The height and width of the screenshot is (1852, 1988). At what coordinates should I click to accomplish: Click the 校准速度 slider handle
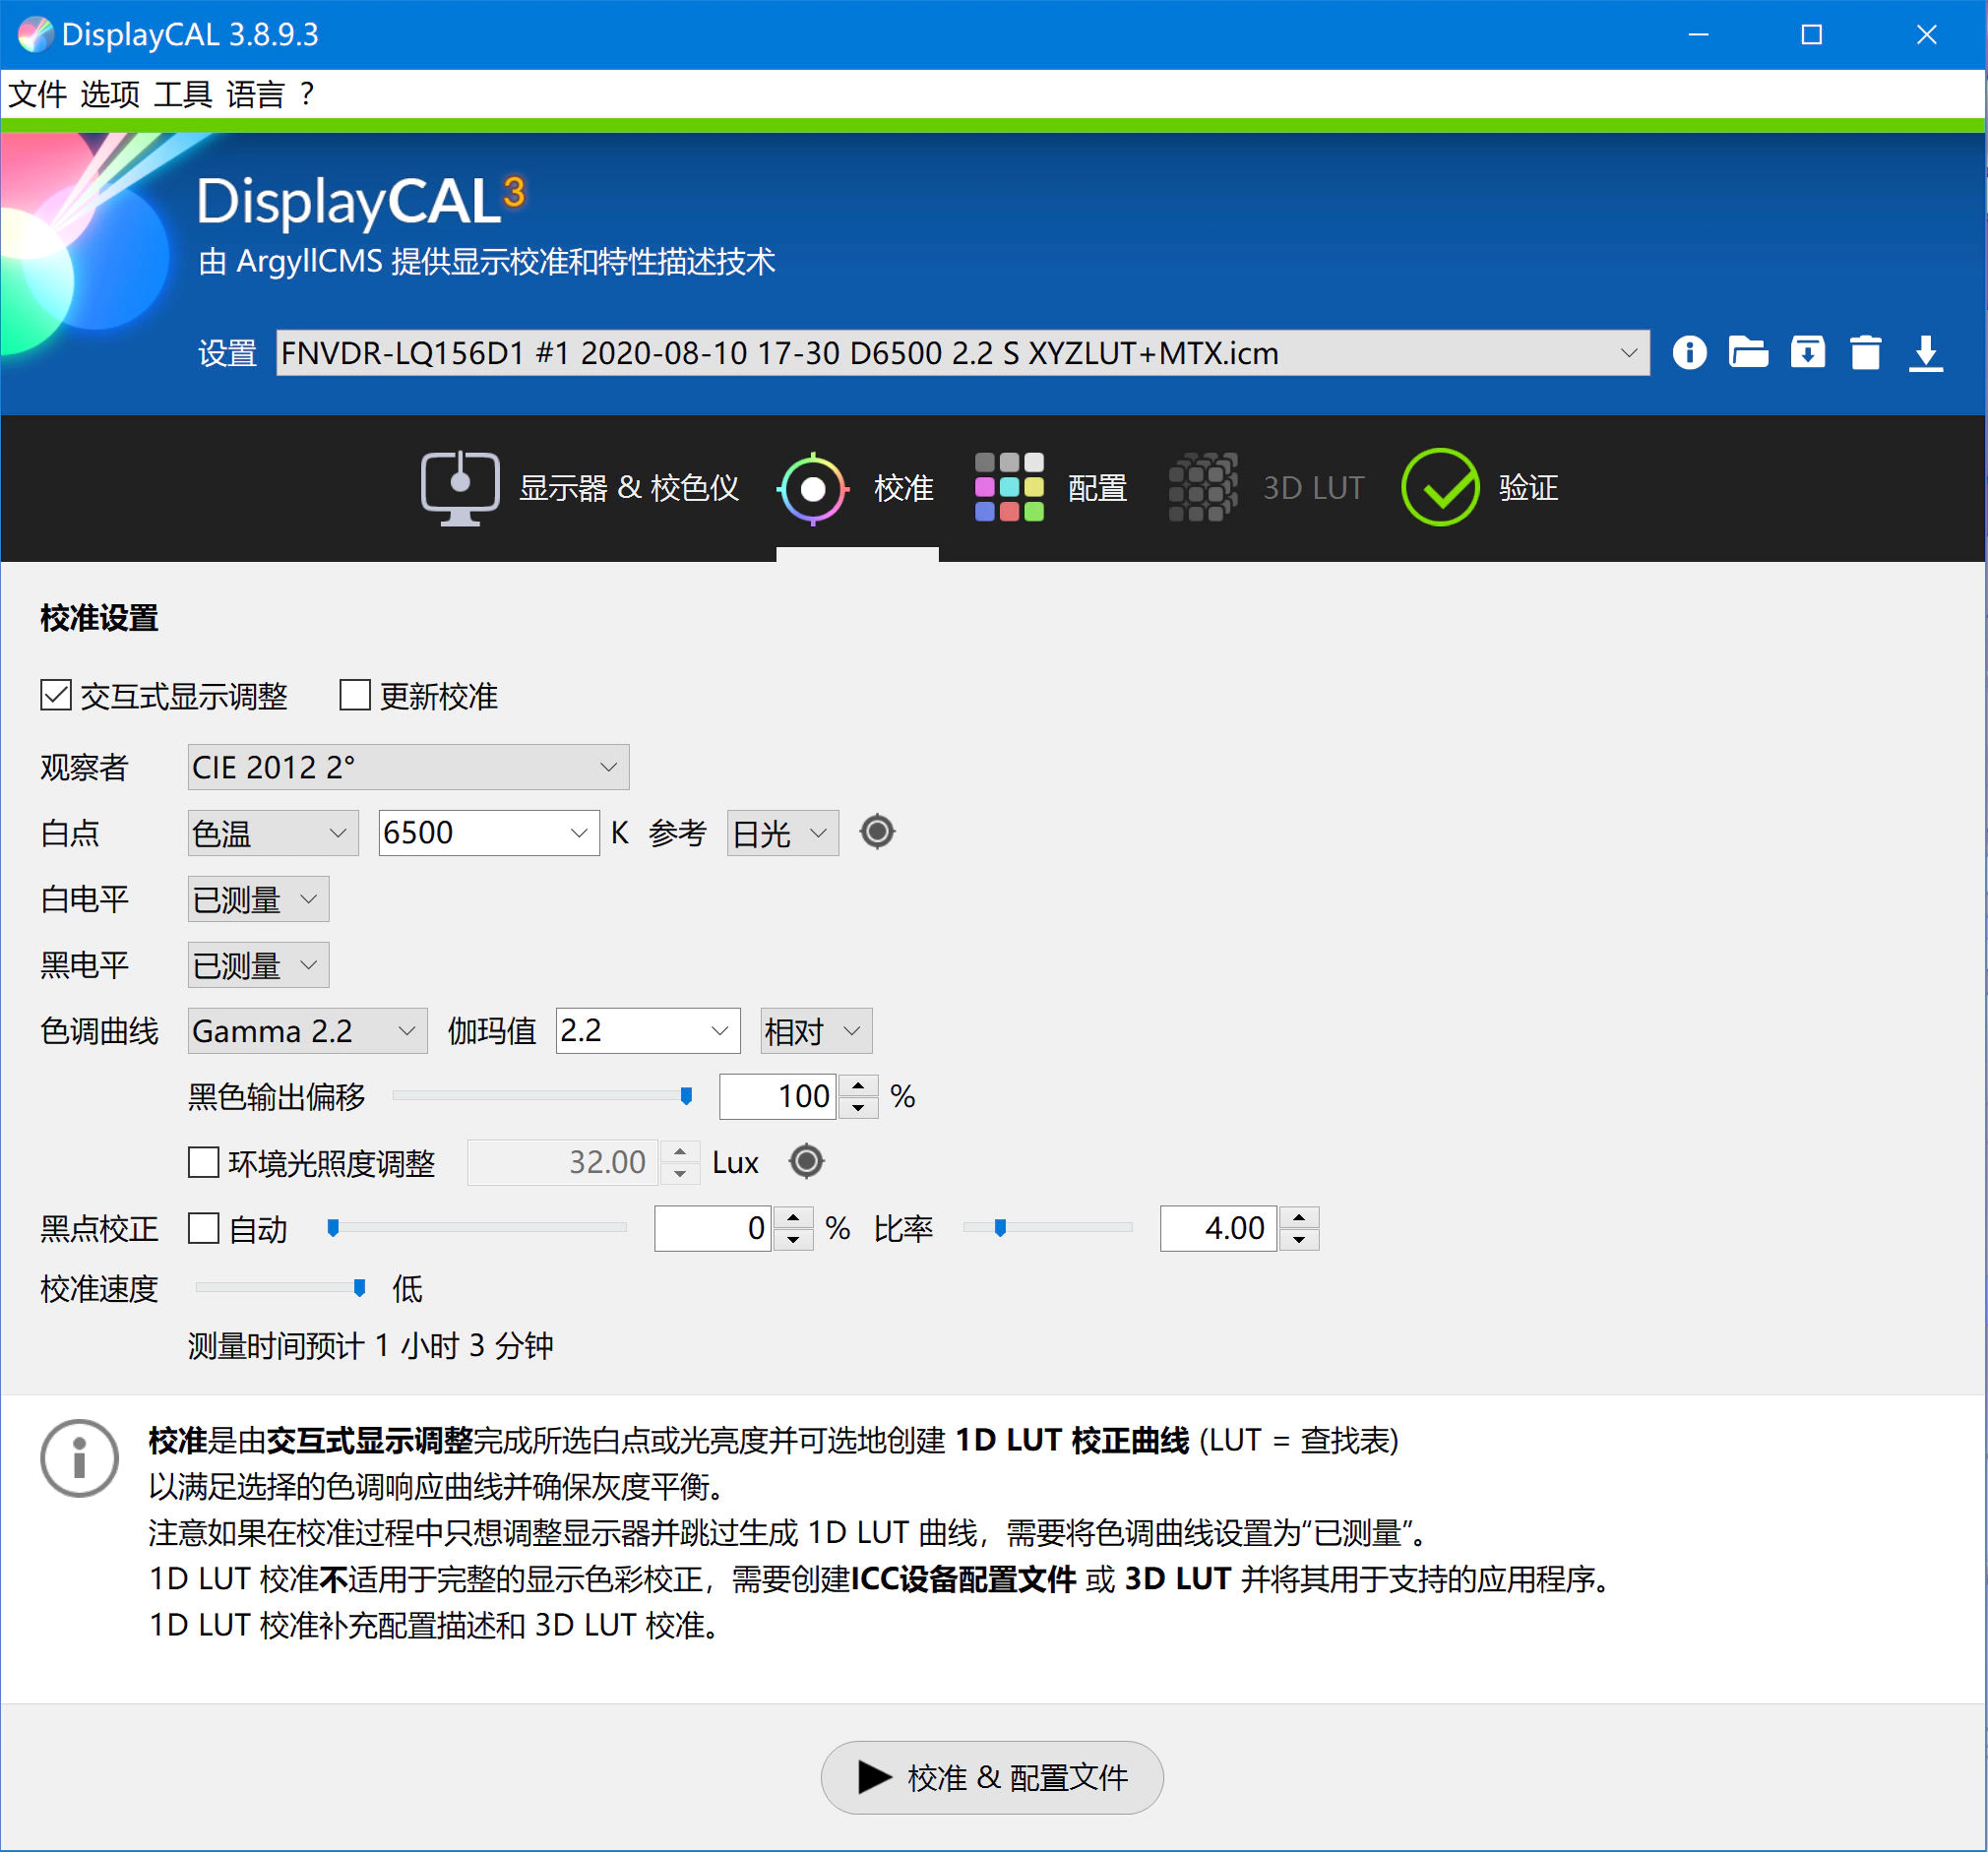coord(360,1287)
